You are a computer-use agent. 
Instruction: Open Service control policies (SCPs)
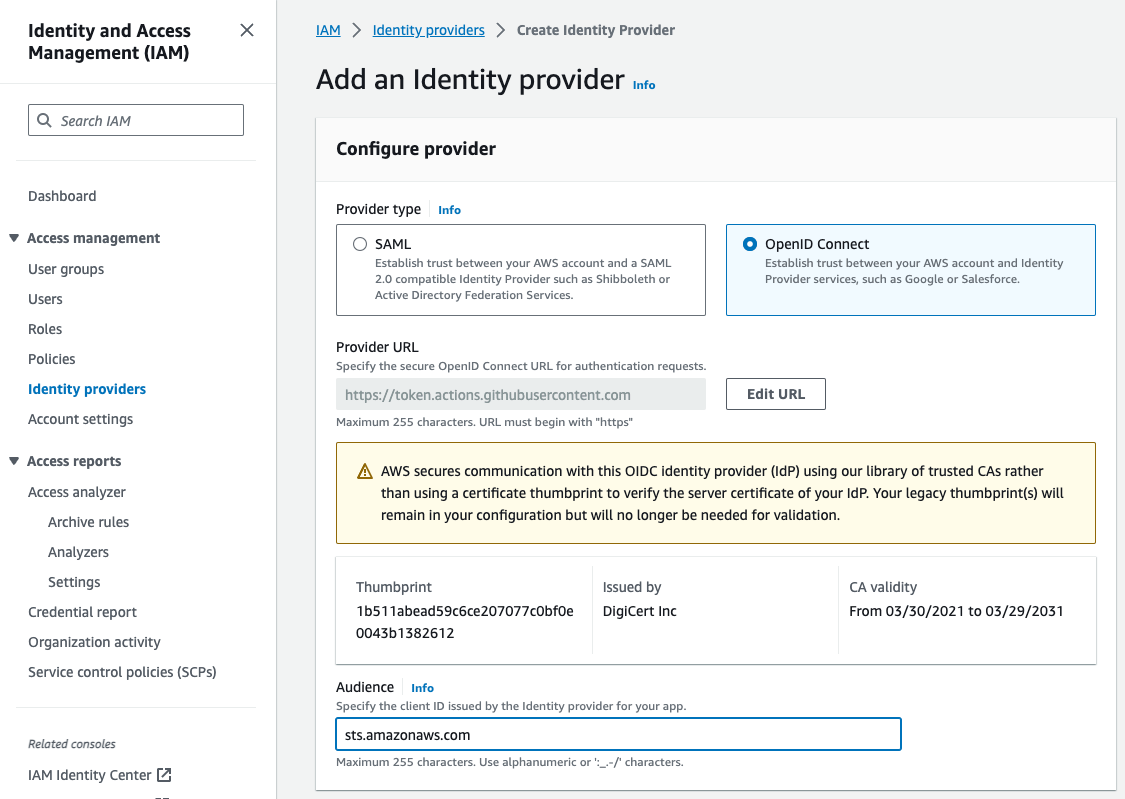(x=122, y=672)
